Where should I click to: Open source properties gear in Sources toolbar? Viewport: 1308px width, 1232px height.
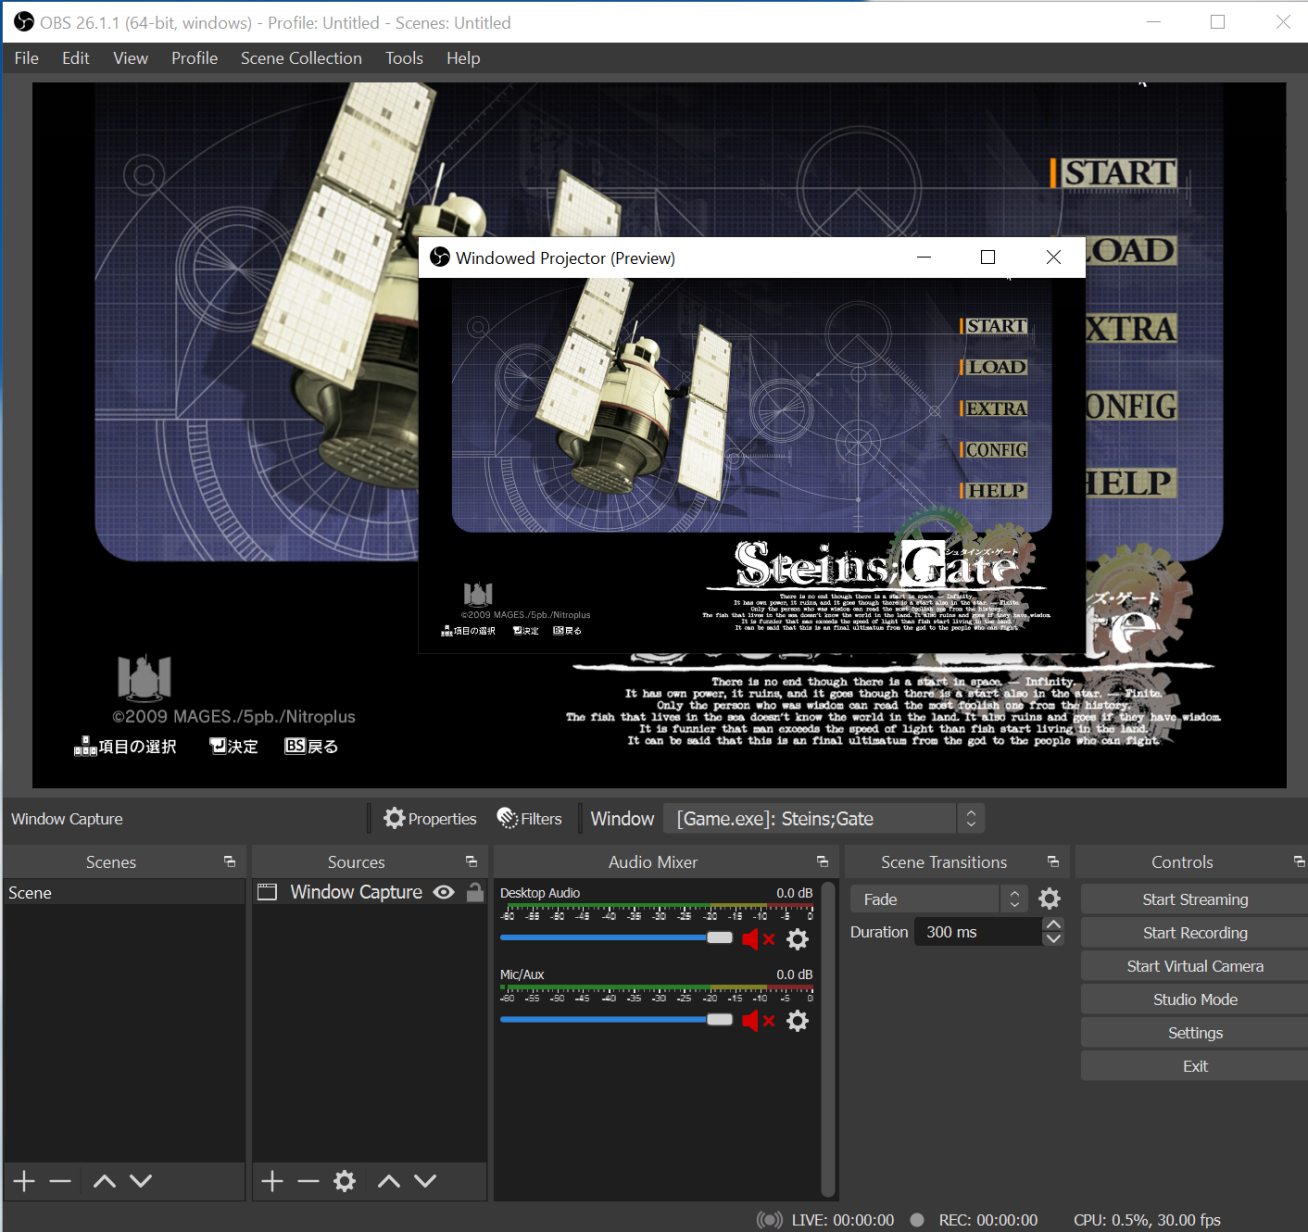coord(345,1181)
